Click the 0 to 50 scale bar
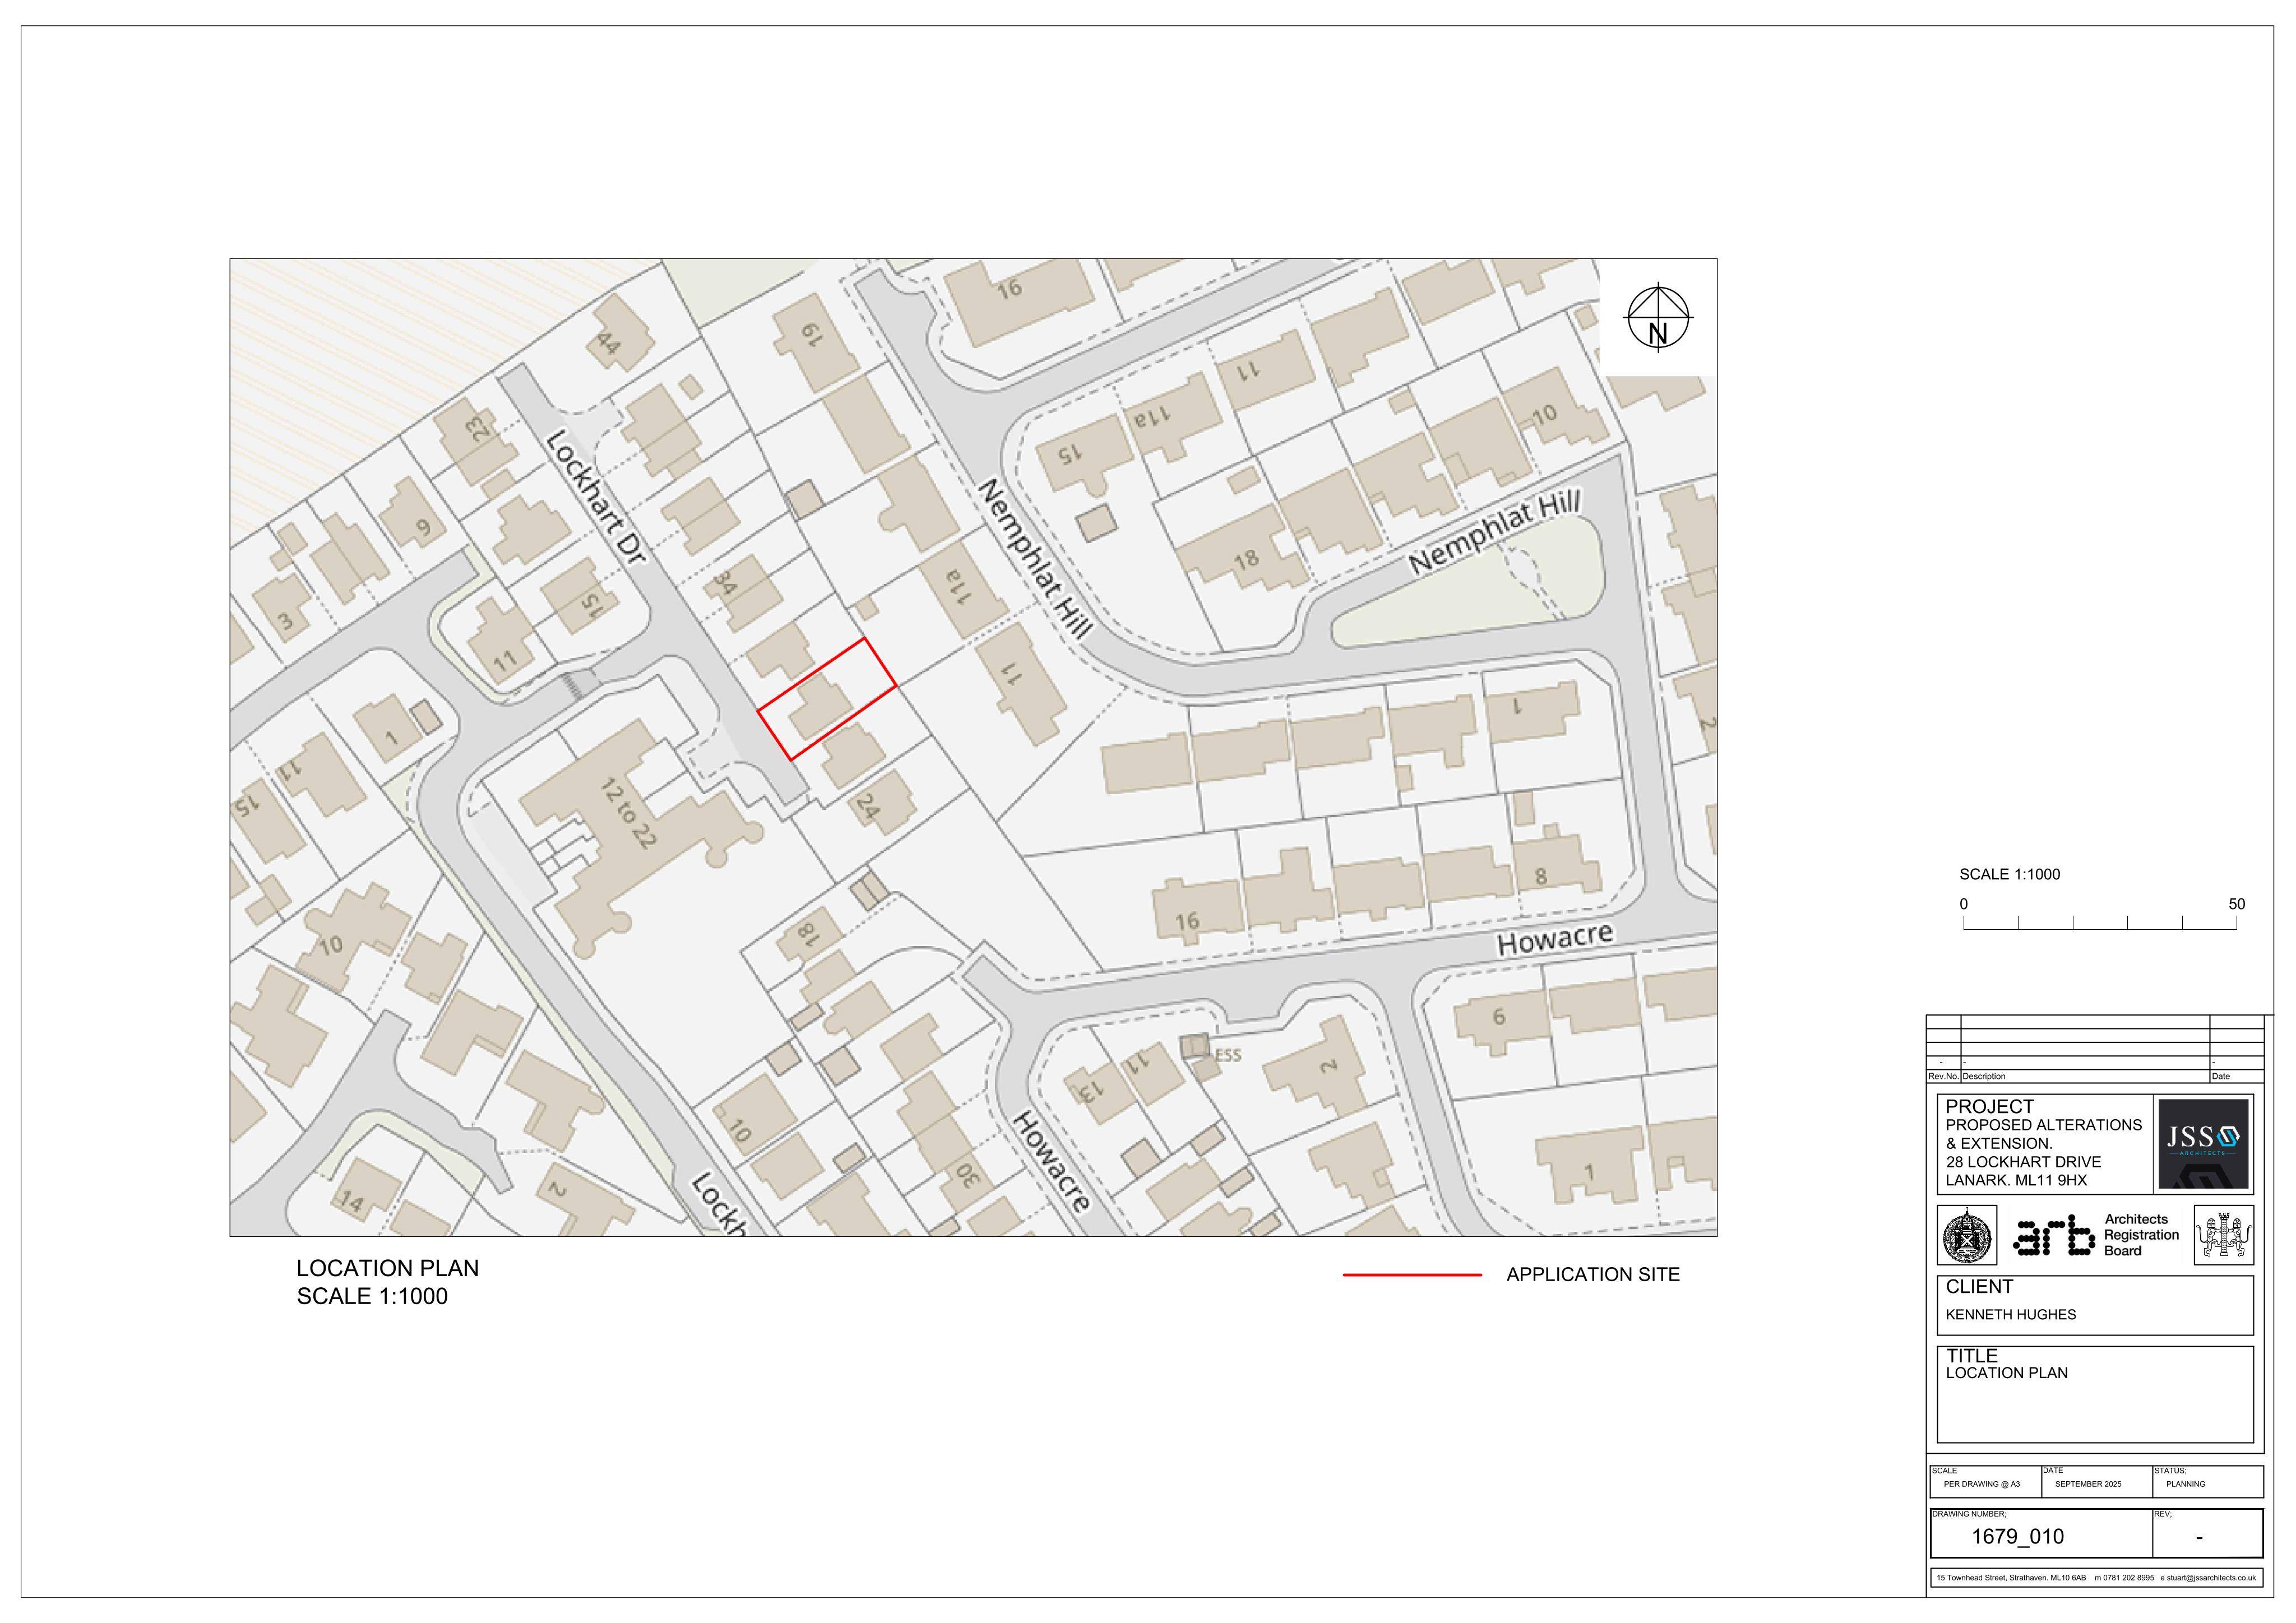This screenshot has height=1623, width=2296. [x=2100, y=921]
